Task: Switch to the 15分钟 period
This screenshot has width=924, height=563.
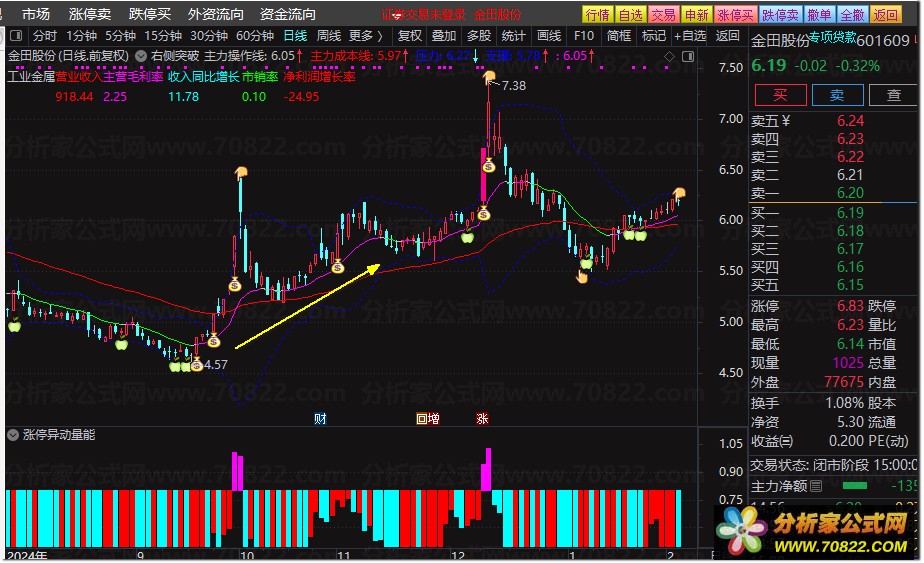Action: [x=163, y=36]
